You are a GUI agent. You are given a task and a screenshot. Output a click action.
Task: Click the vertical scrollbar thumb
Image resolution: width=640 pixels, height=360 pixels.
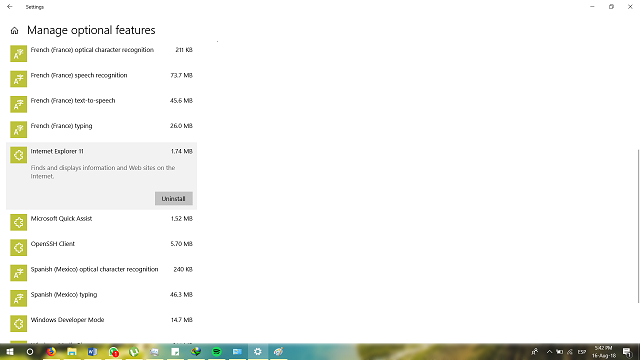click(x=638, y=227)
